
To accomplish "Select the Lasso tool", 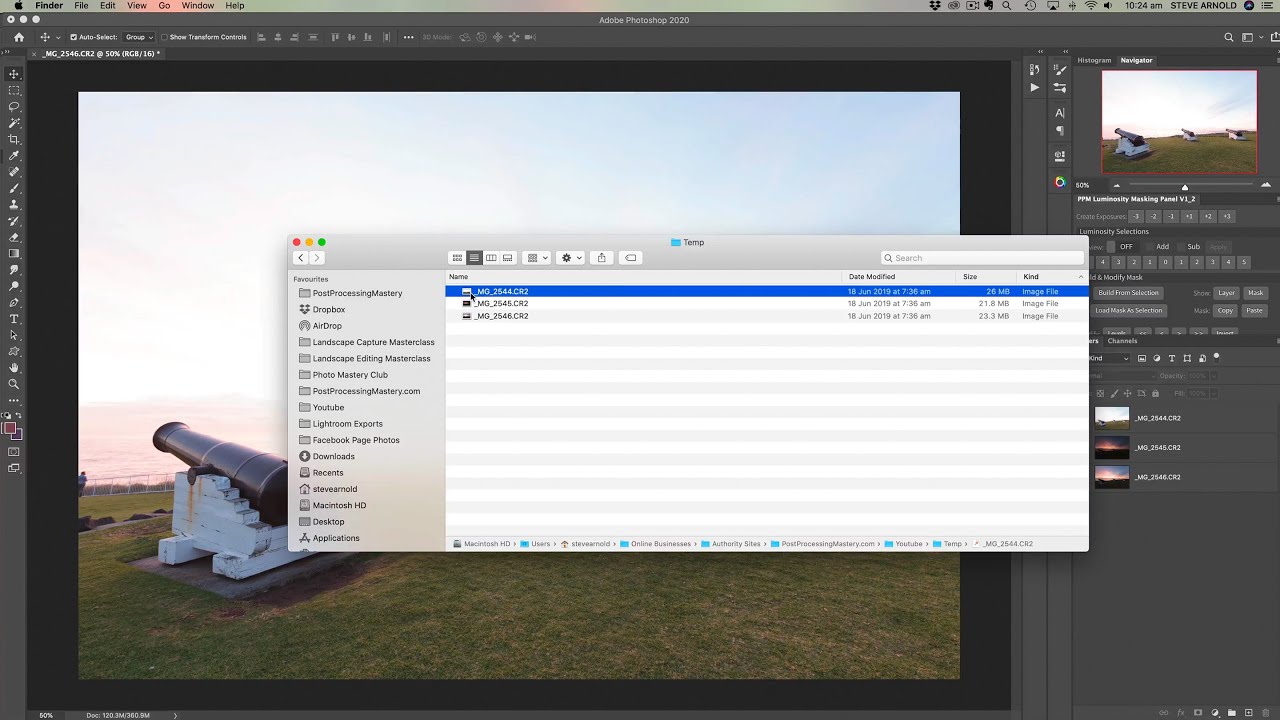I will (x=14, y=106).
